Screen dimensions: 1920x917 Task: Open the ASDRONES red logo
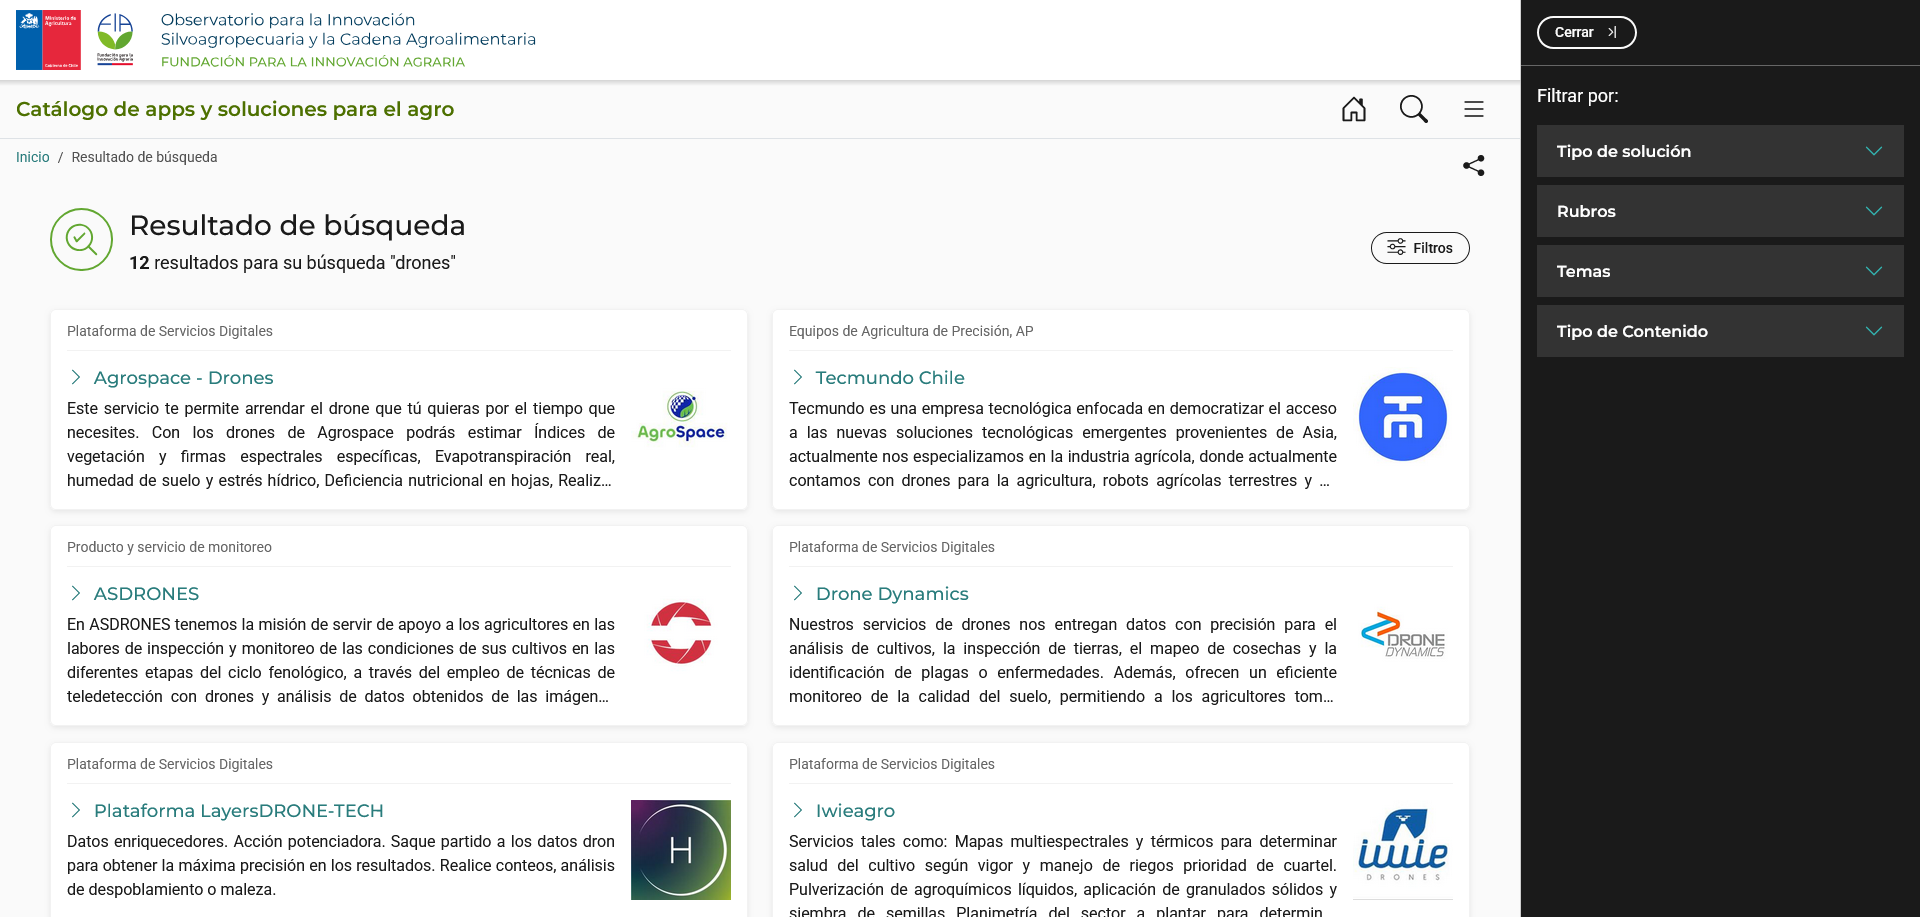(681, 633)
